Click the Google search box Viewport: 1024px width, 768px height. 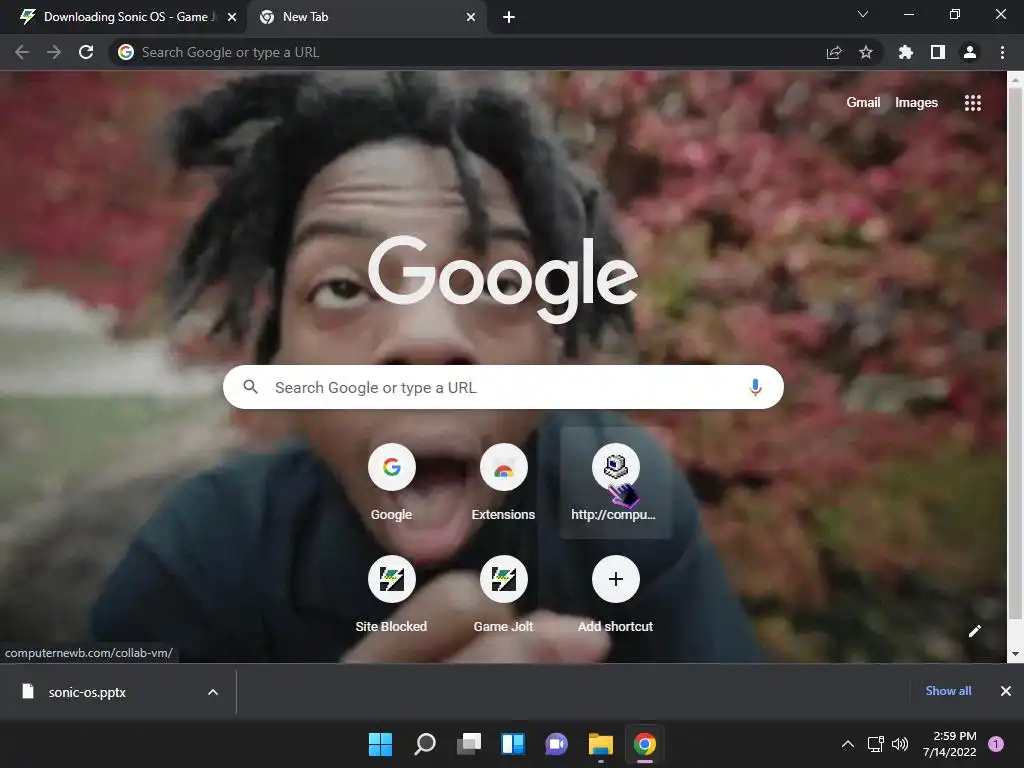click(503, 387)
